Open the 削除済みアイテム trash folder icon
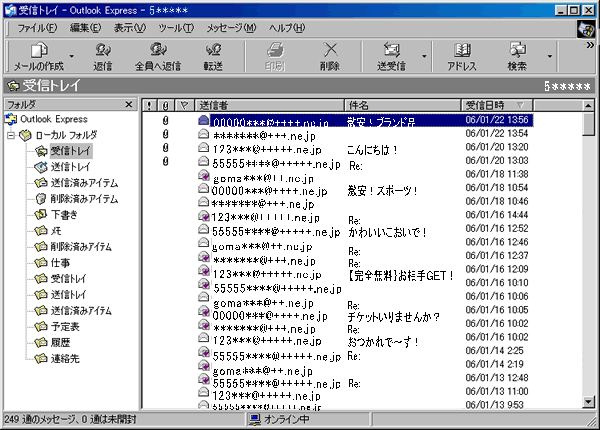Screen dimensions: 600x430 pyautogui.click(x=41, y=199)
